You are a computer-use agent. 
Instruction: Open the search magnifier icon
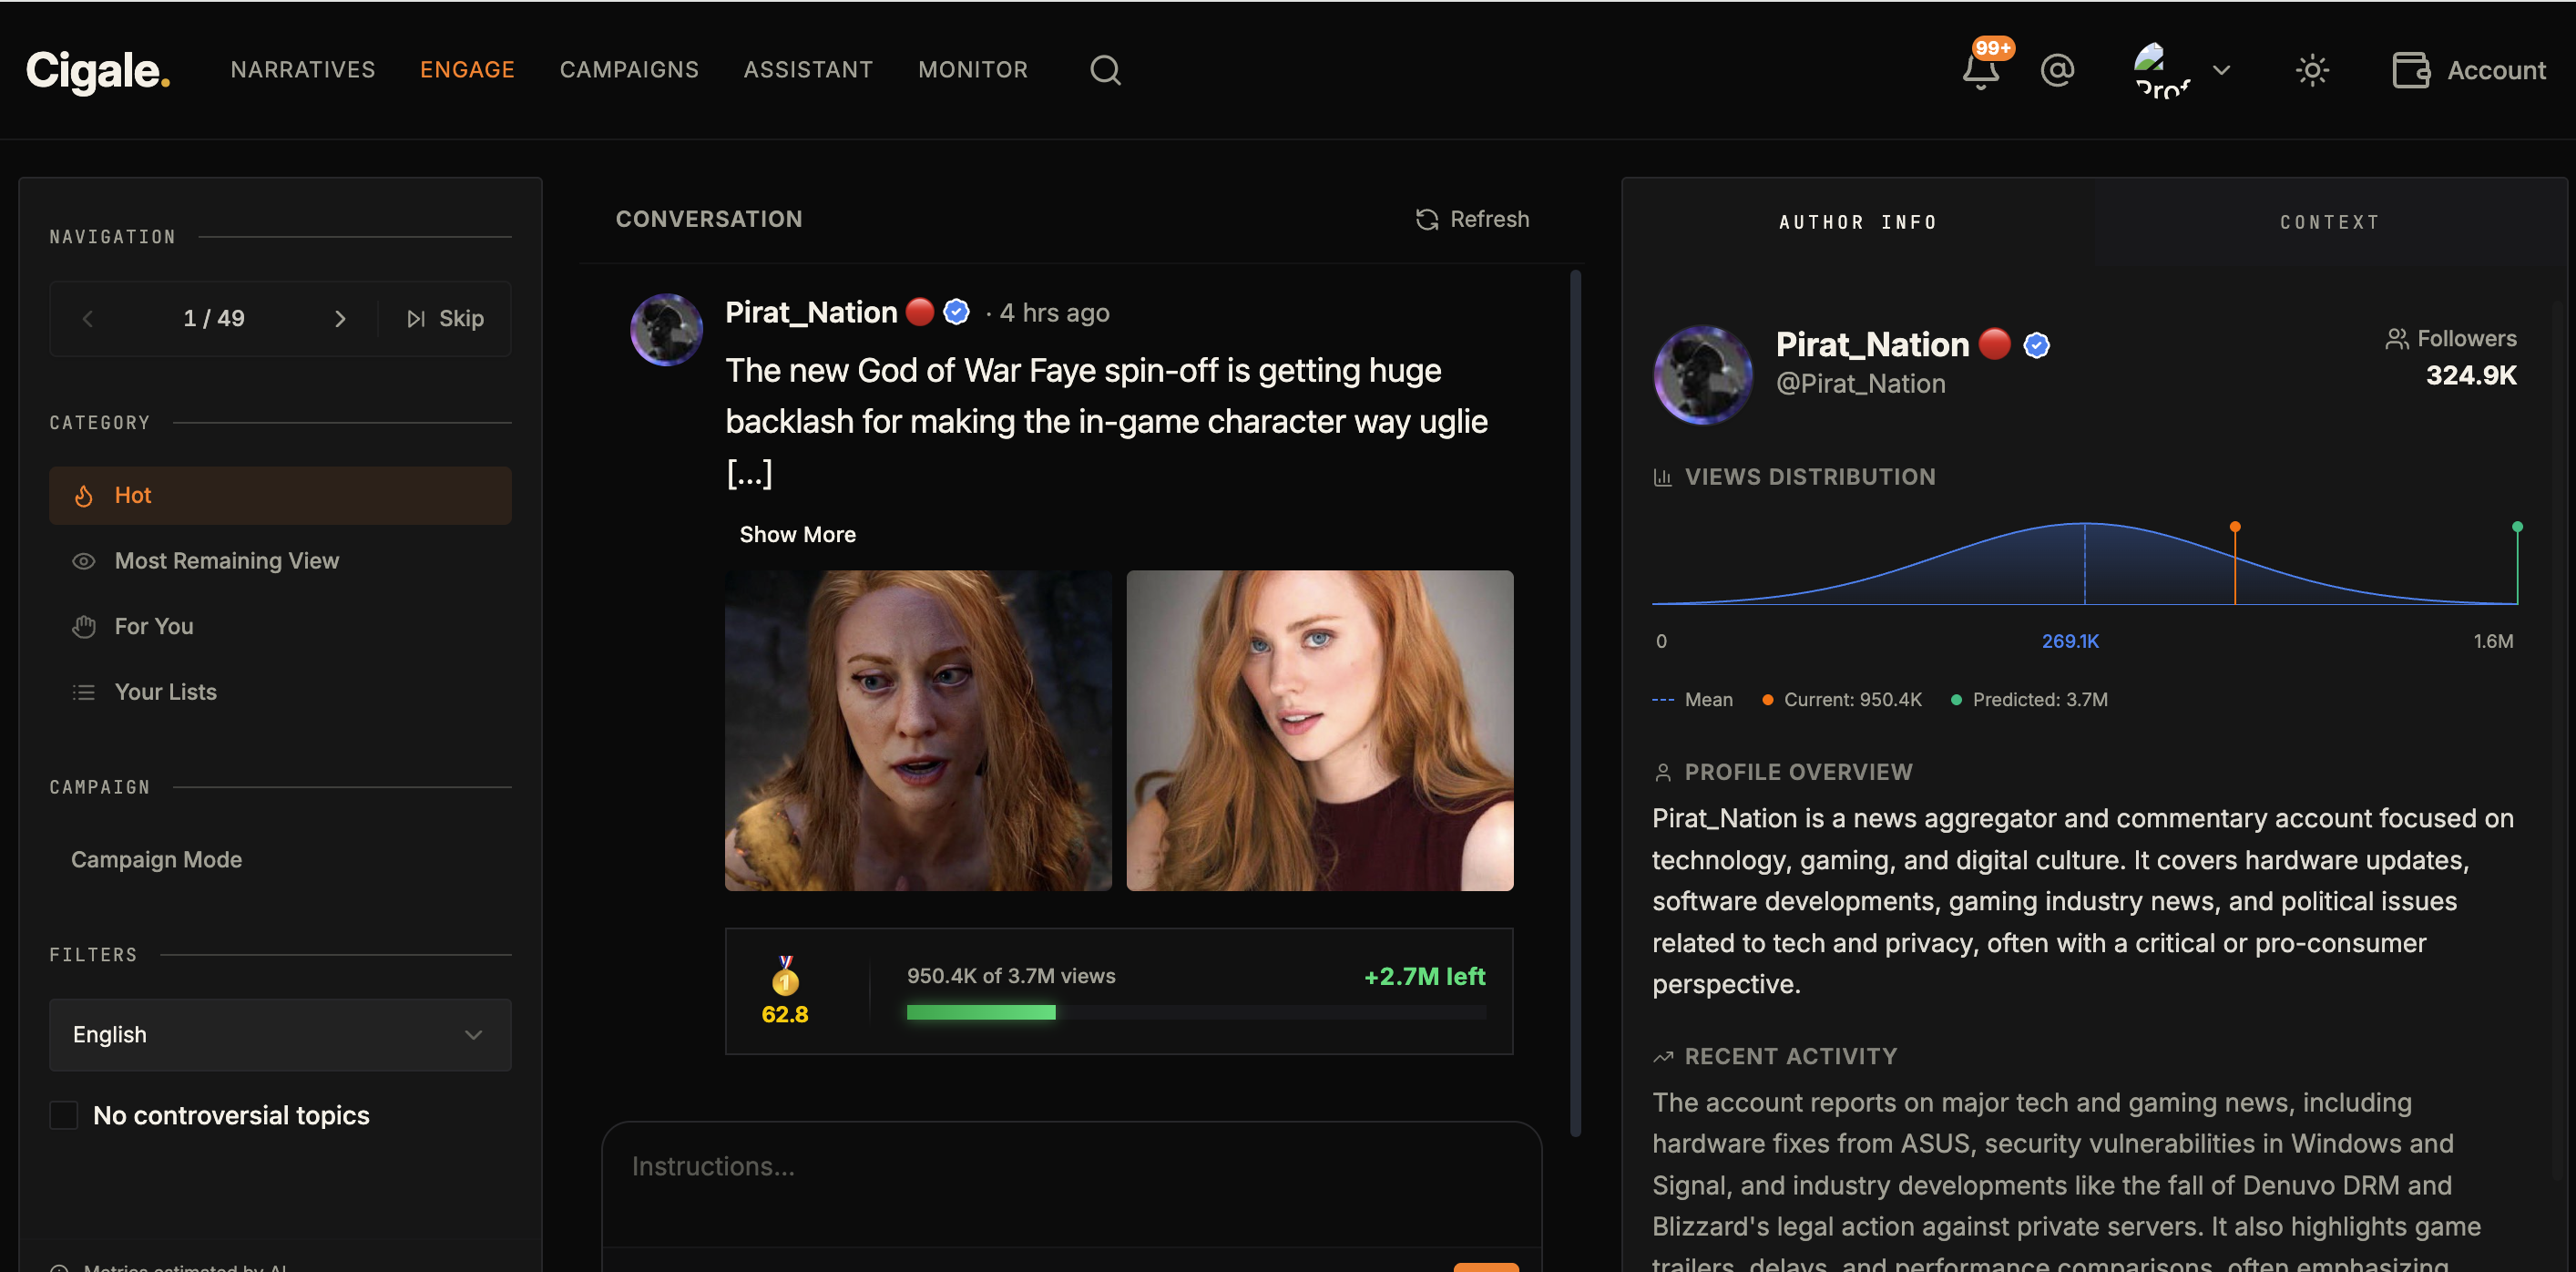coord(1105,70)
